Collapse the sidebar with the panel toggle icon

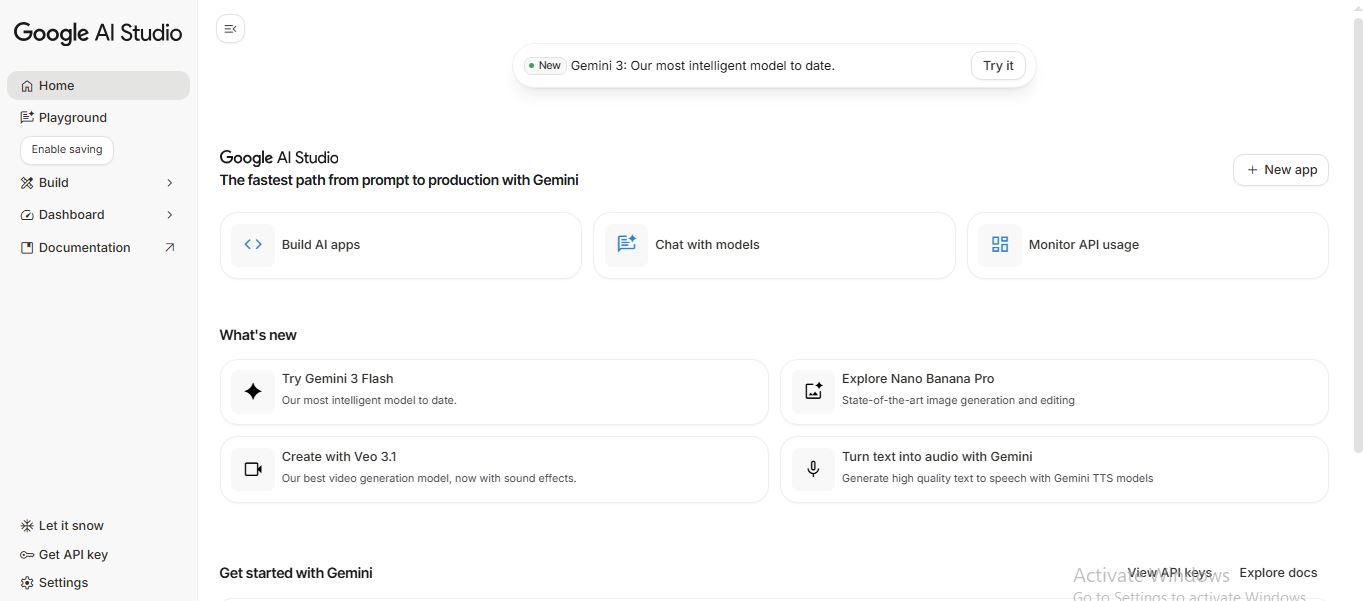pos(230,29)
